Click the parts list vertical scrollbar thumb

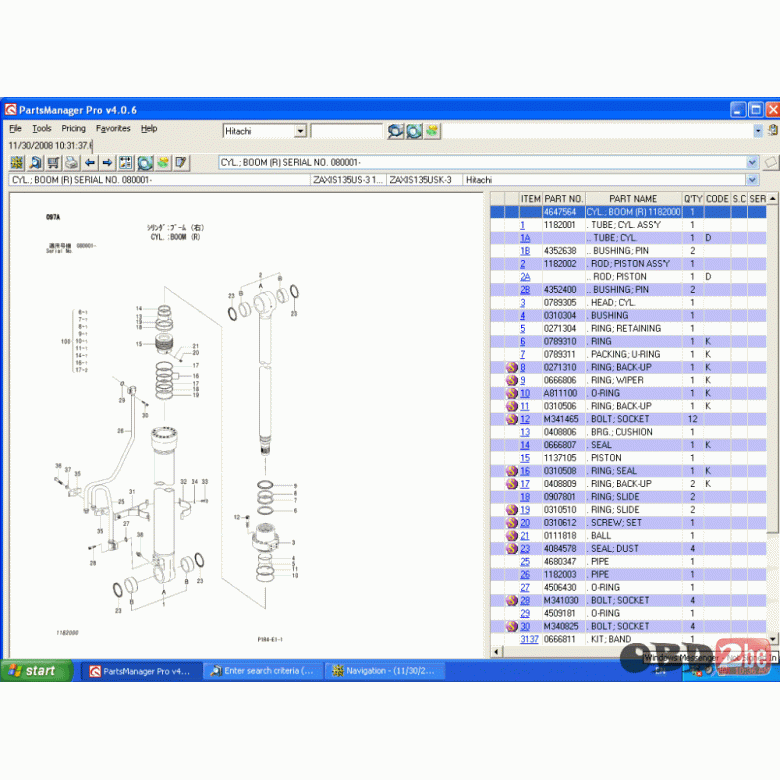tap(773, 368)
